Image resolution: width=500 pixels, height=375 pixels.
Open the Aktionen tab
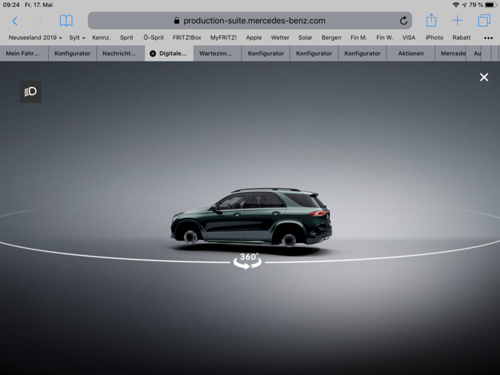(x=411, y=53)
